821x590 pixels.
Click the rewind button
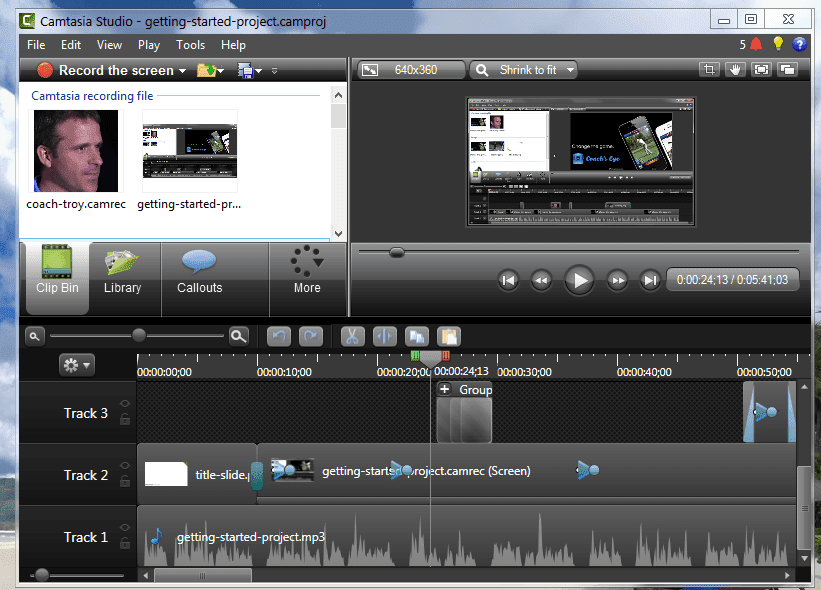point(541,281)
